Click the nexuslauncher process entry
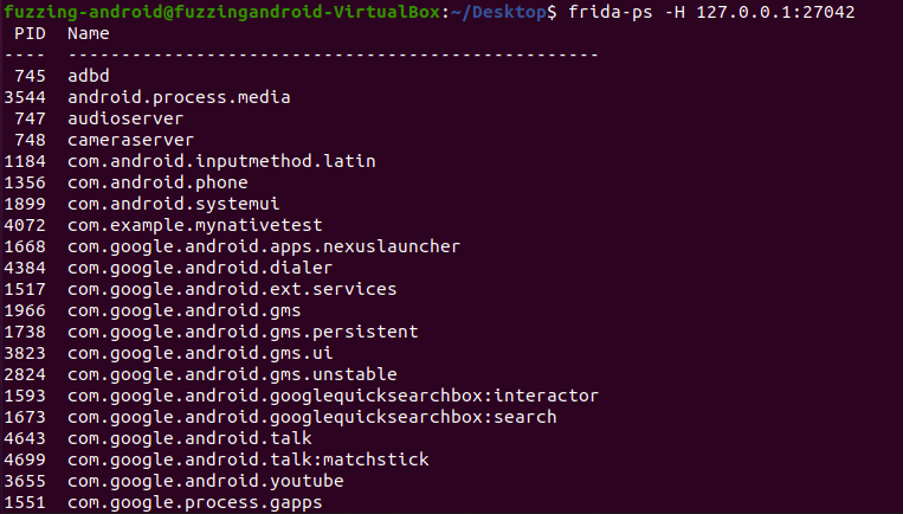 pyautogui.click(x=263, y=246)
